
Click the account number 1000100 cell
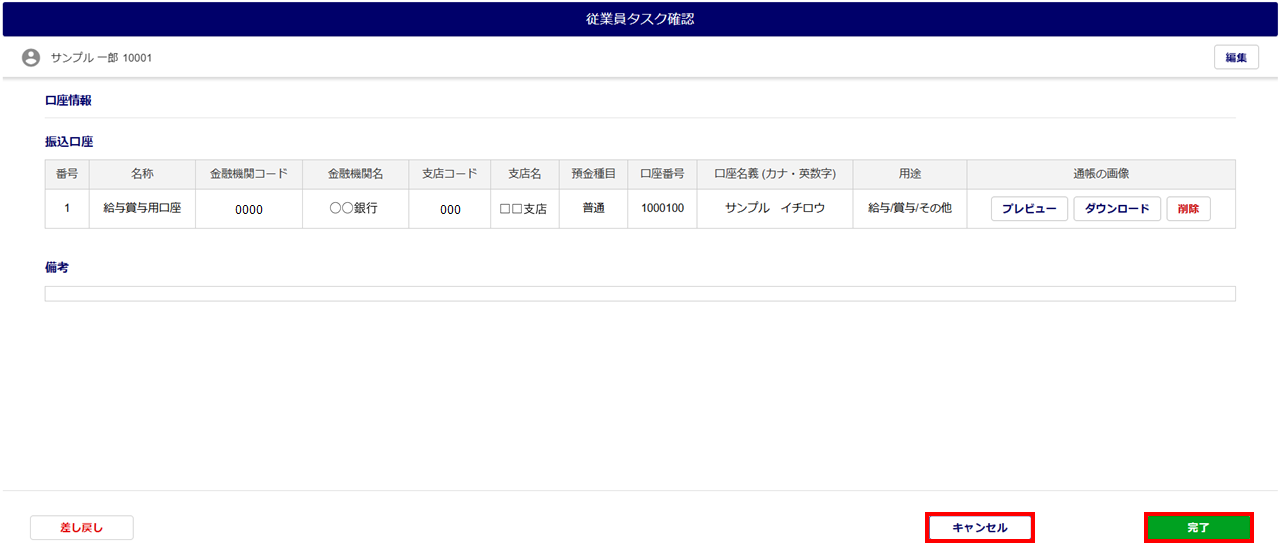(662, 209)
